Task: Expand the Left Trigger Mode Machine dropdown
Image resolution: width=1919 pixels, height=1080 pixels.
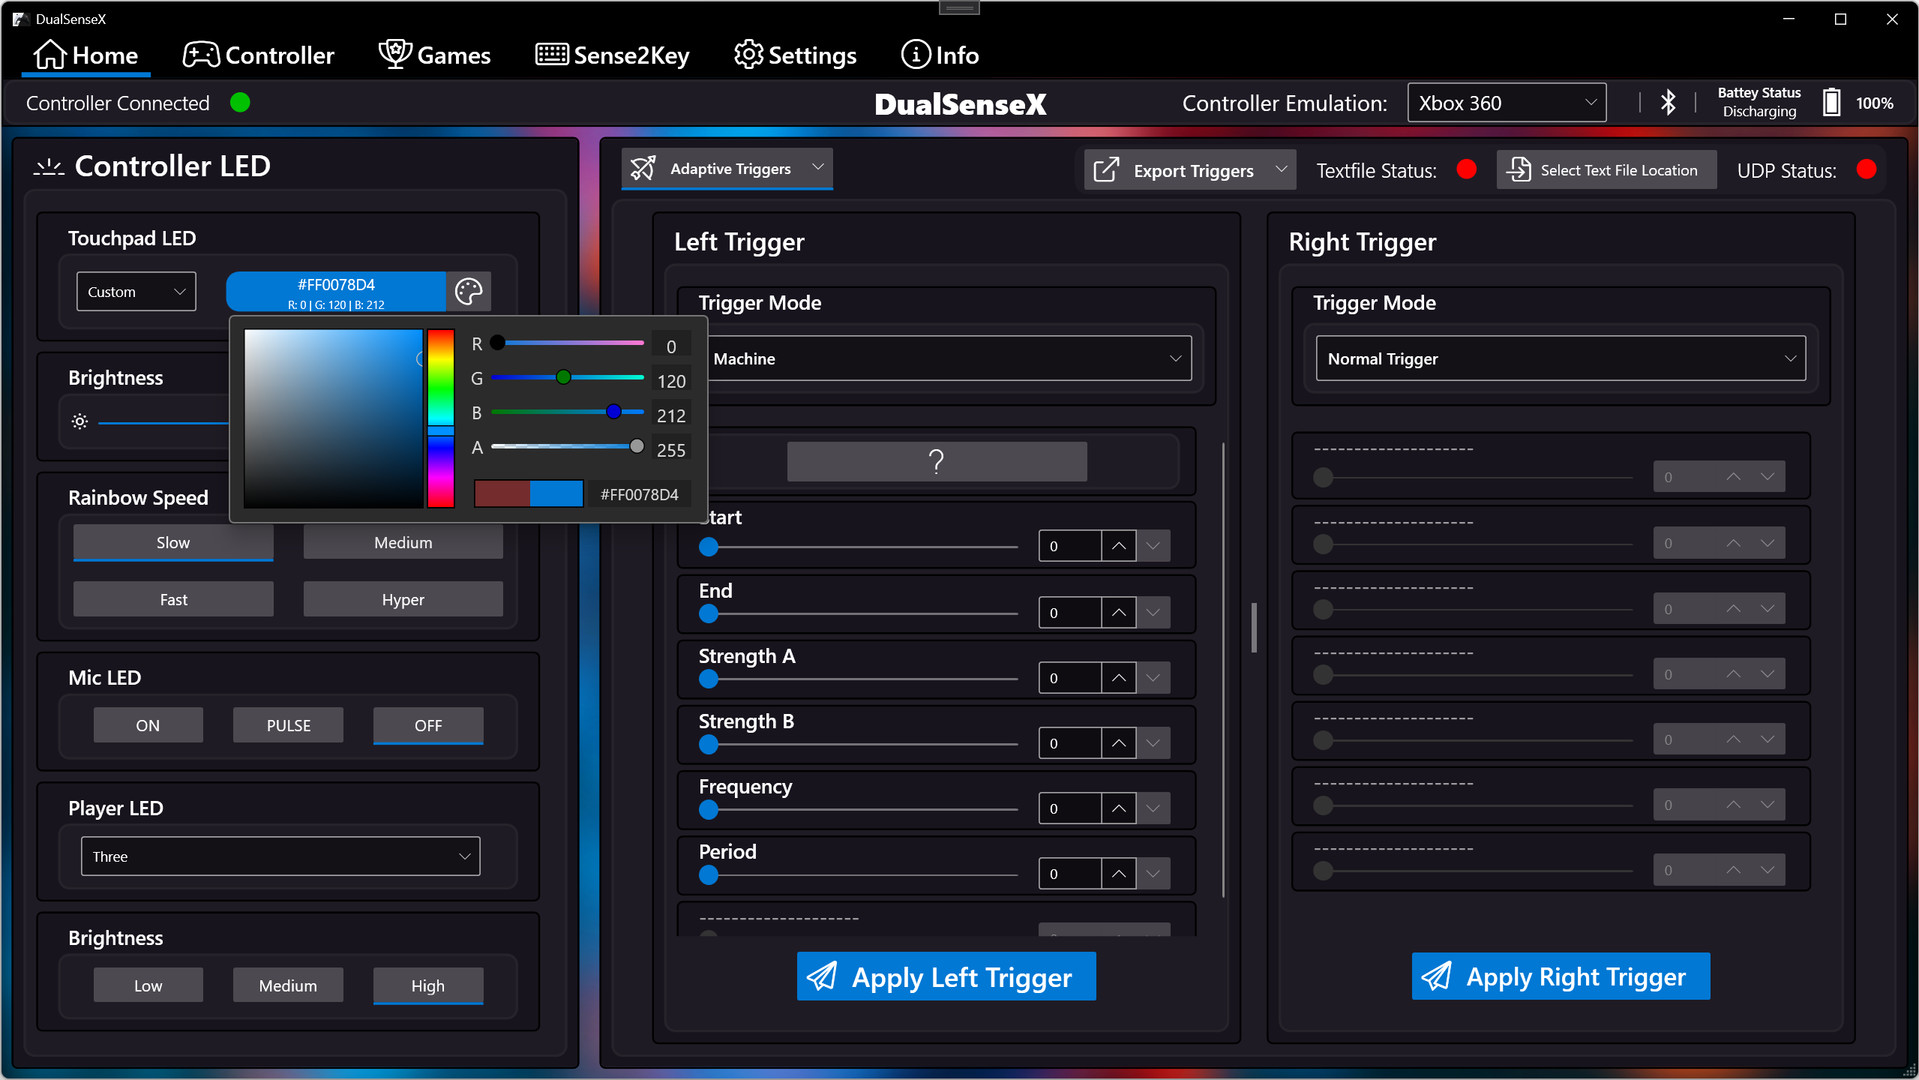Action: coord(947,358)
